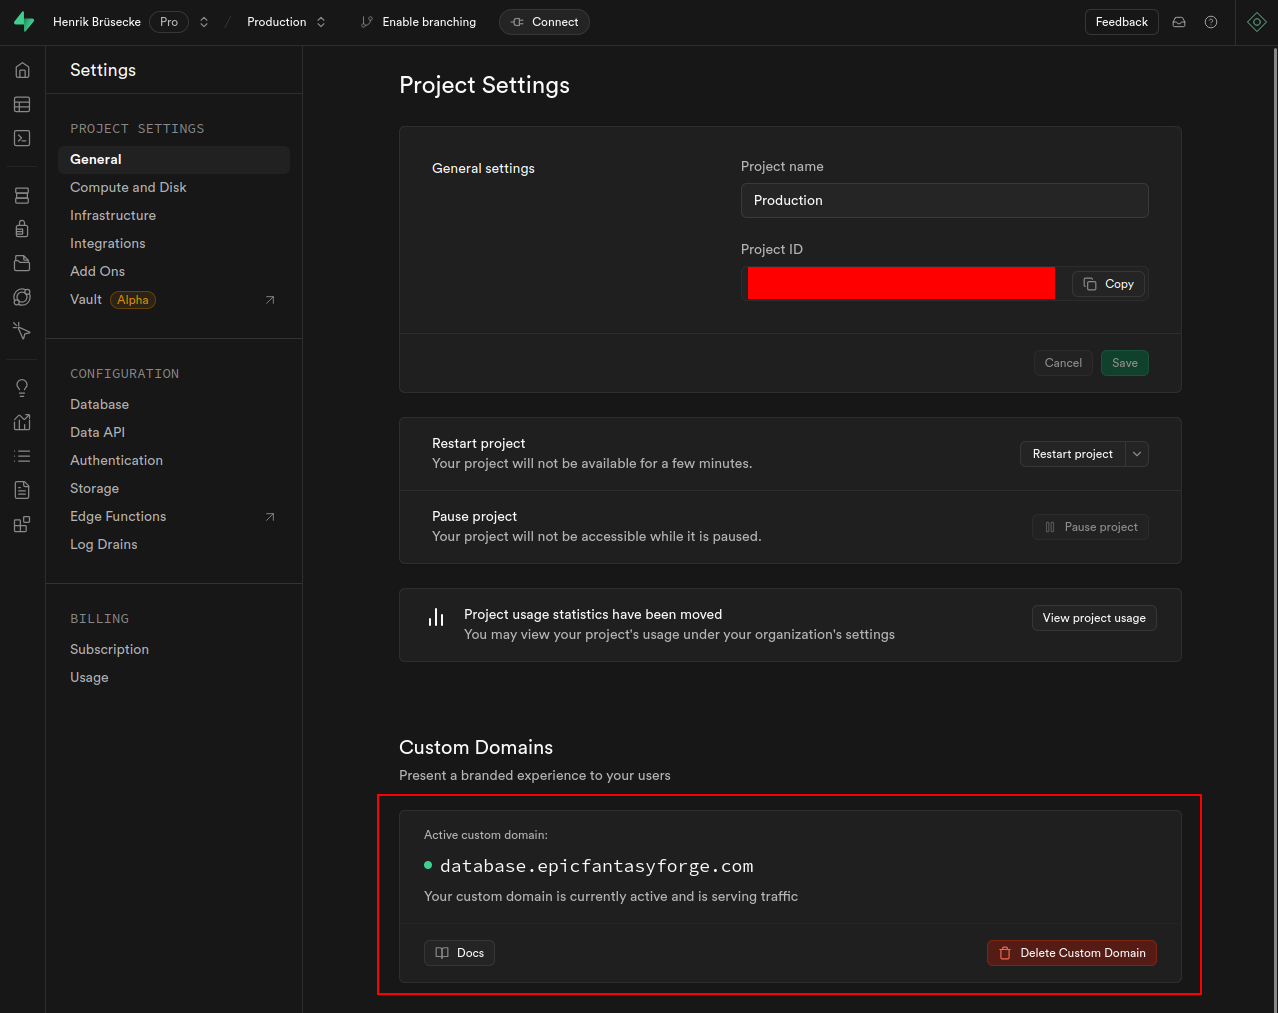Open the API Docs document sidebar icon
Viewport: 1278px width, 1013px height.
22,490
